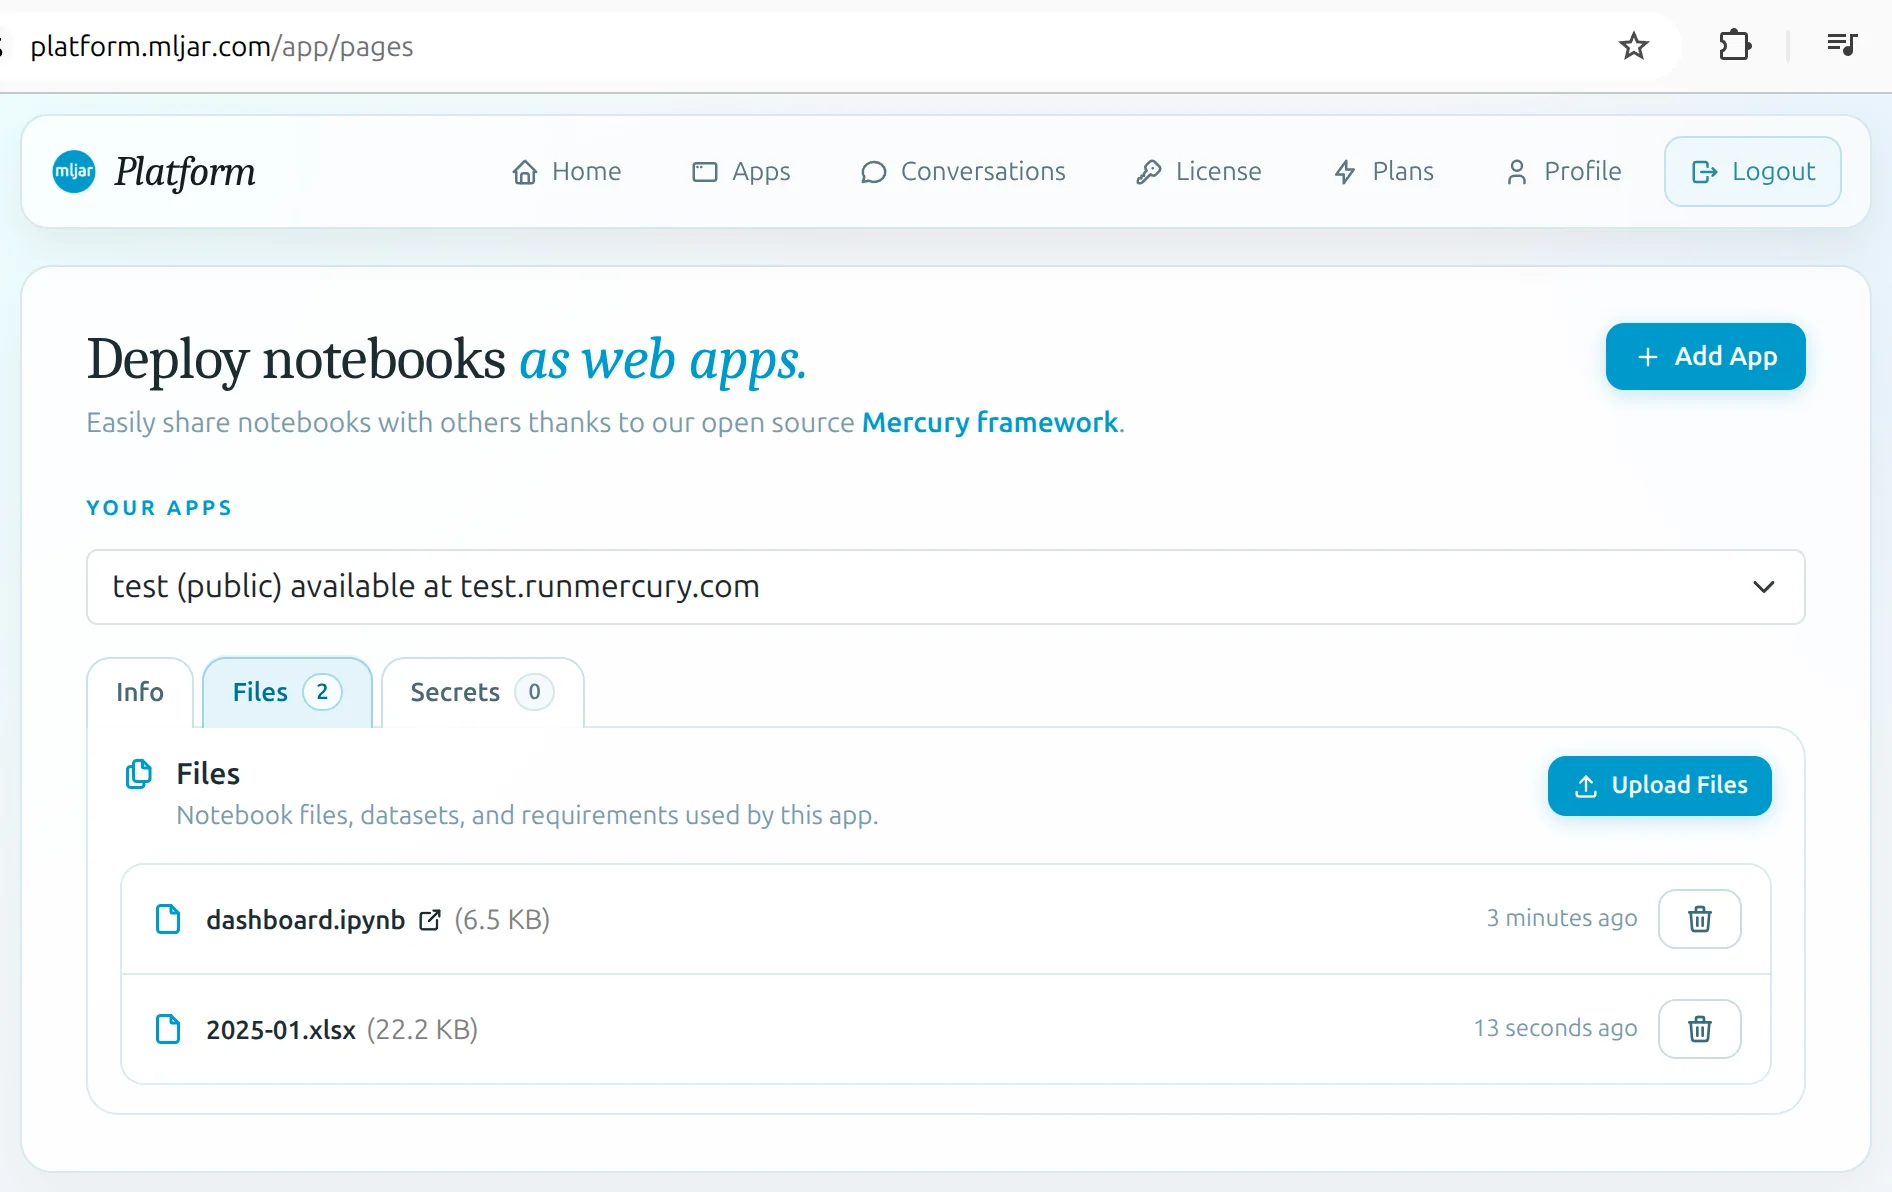
Task: Open the browser extensions puzzle icon
Action: pos(1735,46)
